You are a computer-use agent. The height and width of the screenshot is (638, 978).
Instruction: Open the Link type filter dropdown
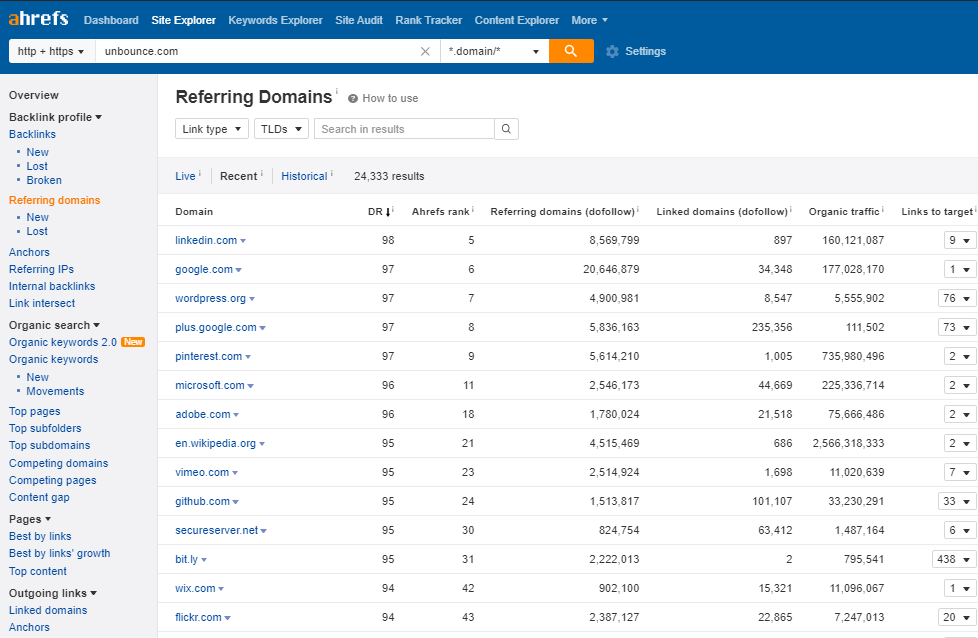tap(211, 128)
